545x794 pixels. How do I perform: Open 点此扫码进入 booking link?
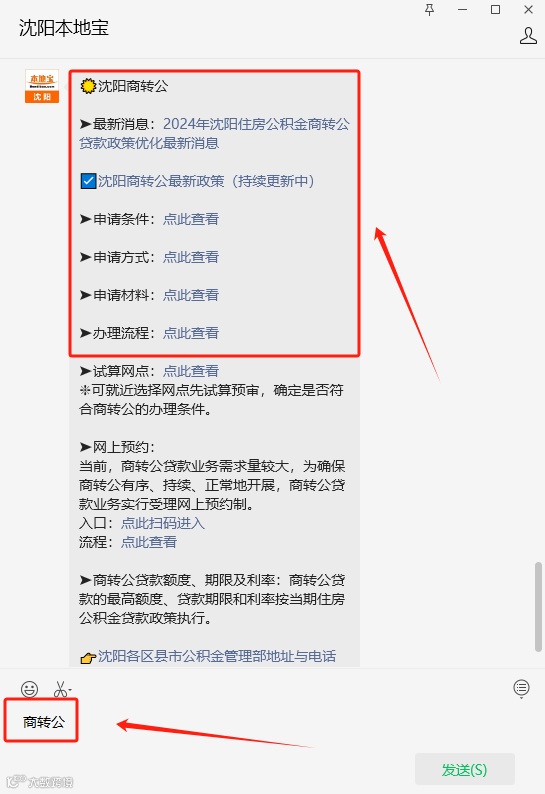[x=163, y=523]
